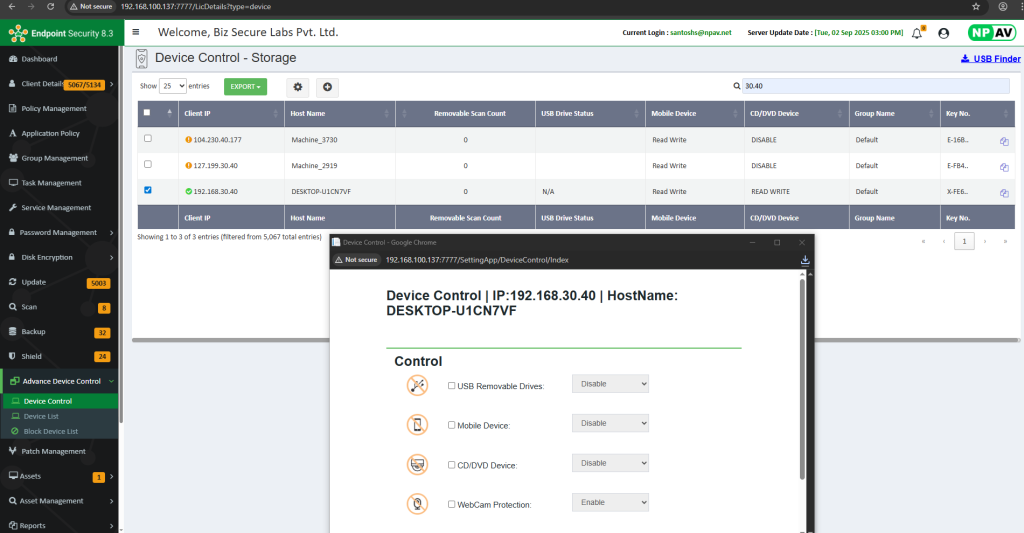
Task: Open the WebCam Protection Enable dropdown
Action: pos(610,502)
